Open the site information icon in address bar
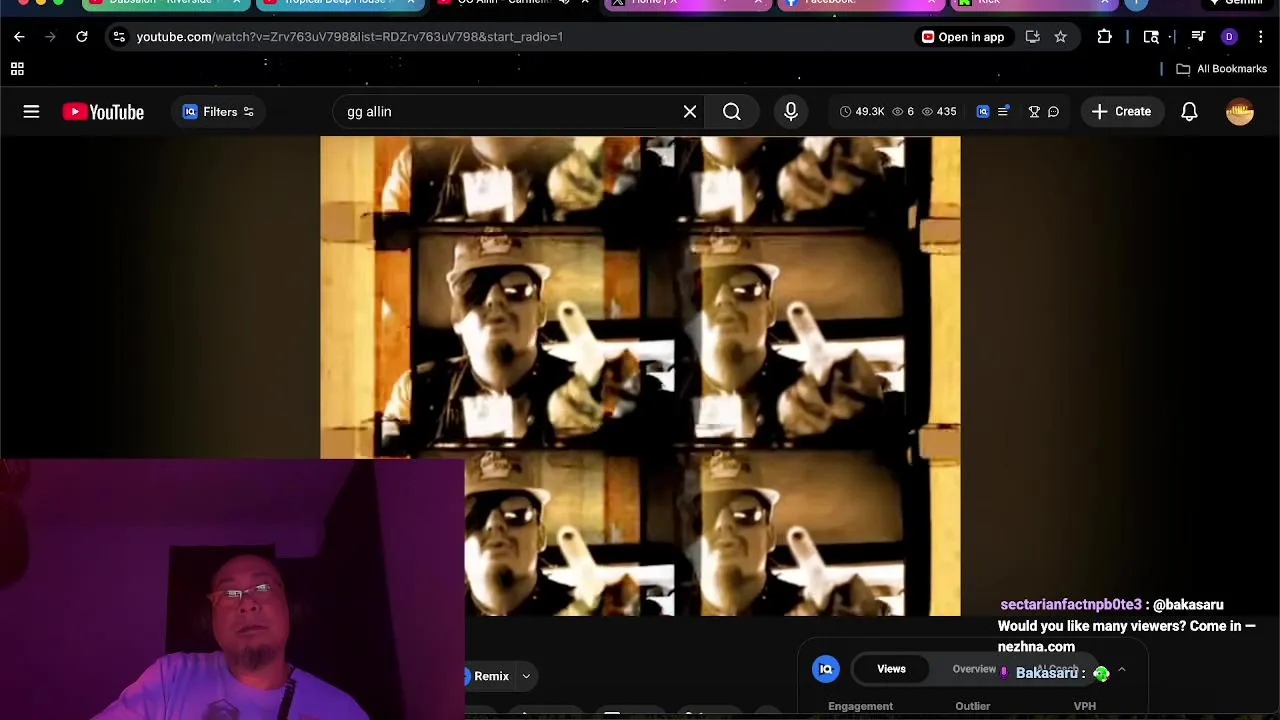The height and width of the screenshot is (720, 1280). (x=118, y=37)
